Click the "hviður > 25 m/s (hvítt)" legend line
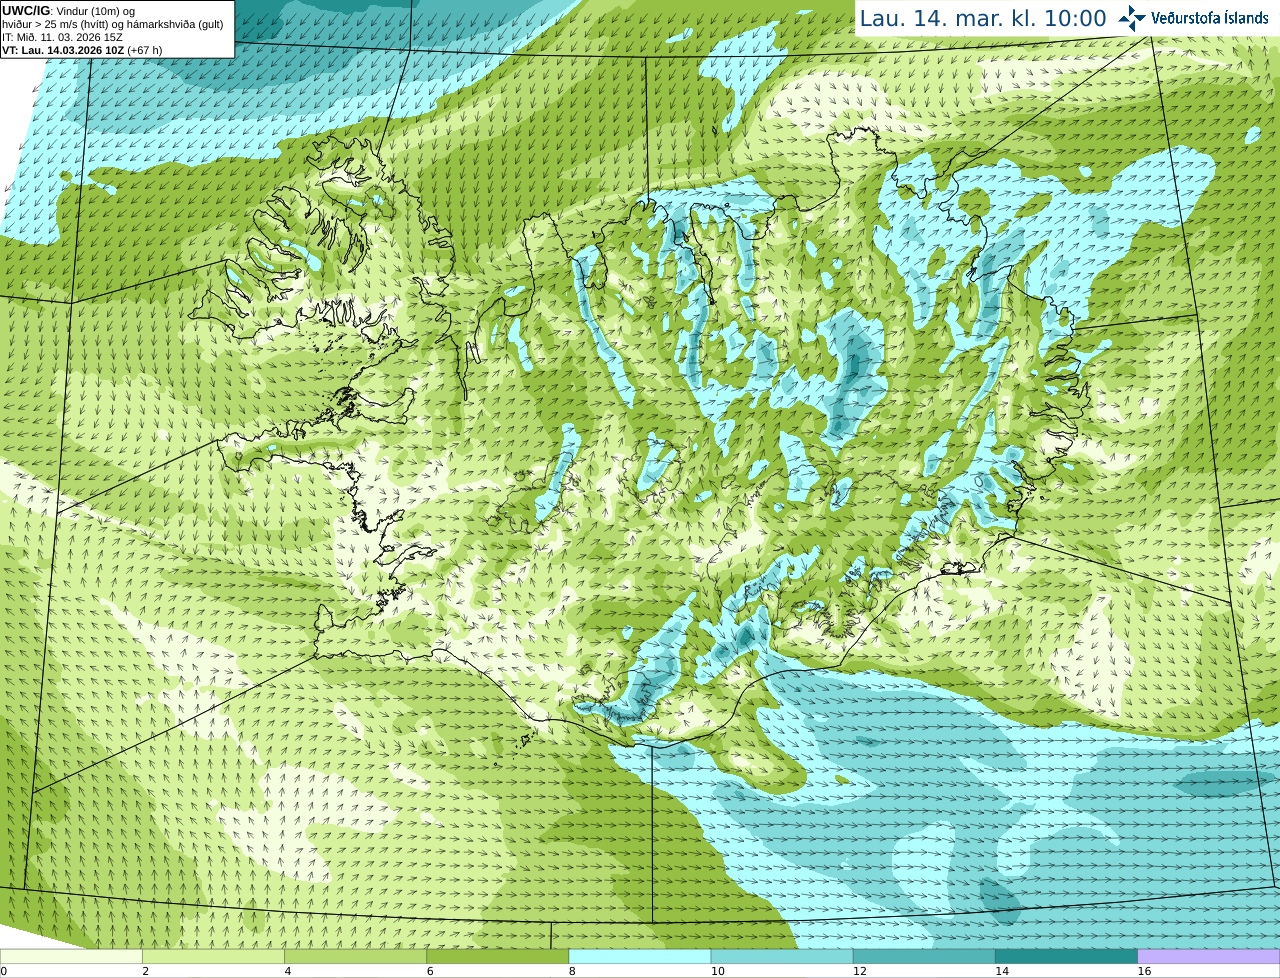Viewport: 1280px width, 978px height. [x=113, y=24]
